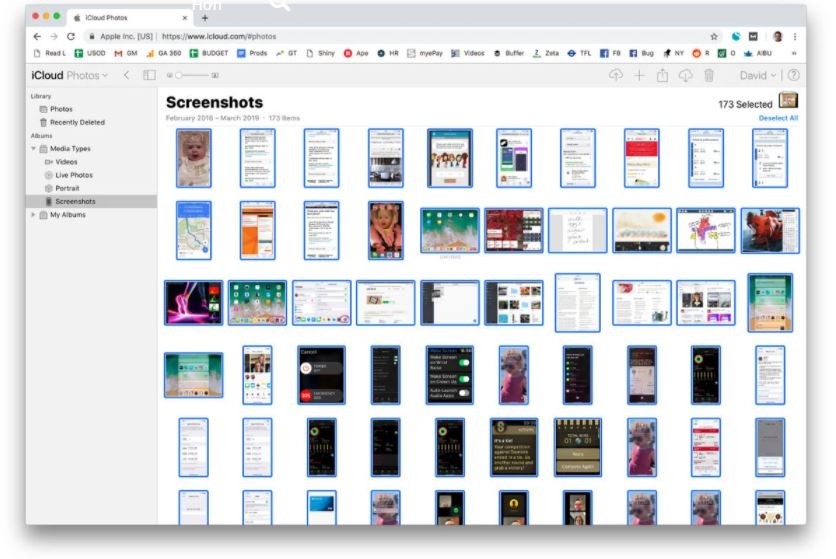Click the URL address bar
Image resolution: width=836 pixels, height=559 pixels.
pyautogui.click(x=395, y=36)
